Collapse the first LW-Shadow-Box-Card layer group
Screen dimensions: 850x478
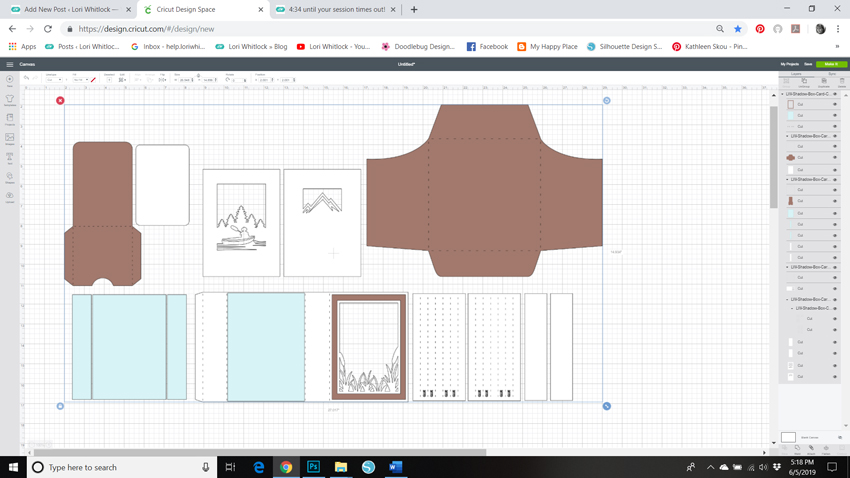tap(783, 94)
